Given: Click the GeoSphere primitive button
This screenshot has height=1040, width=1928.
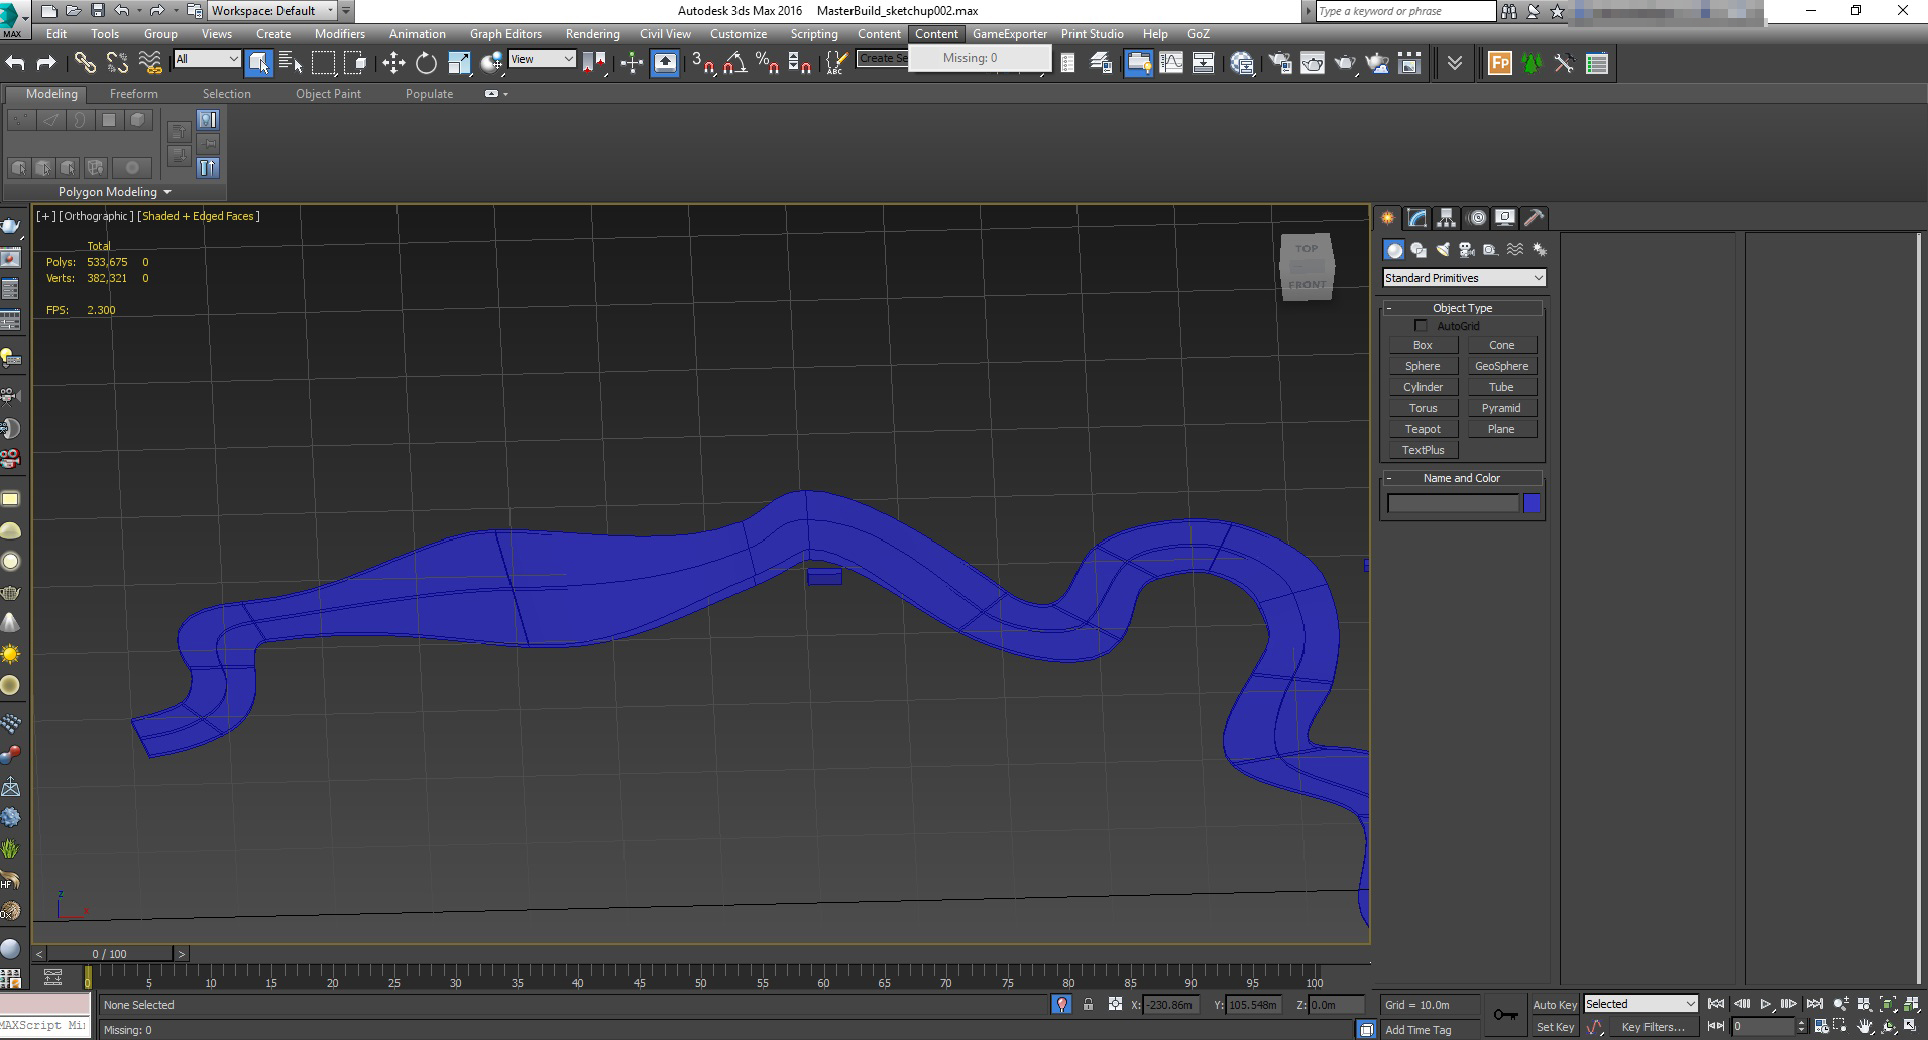Looking at the screenshot, I should (x=1501, y=366).
